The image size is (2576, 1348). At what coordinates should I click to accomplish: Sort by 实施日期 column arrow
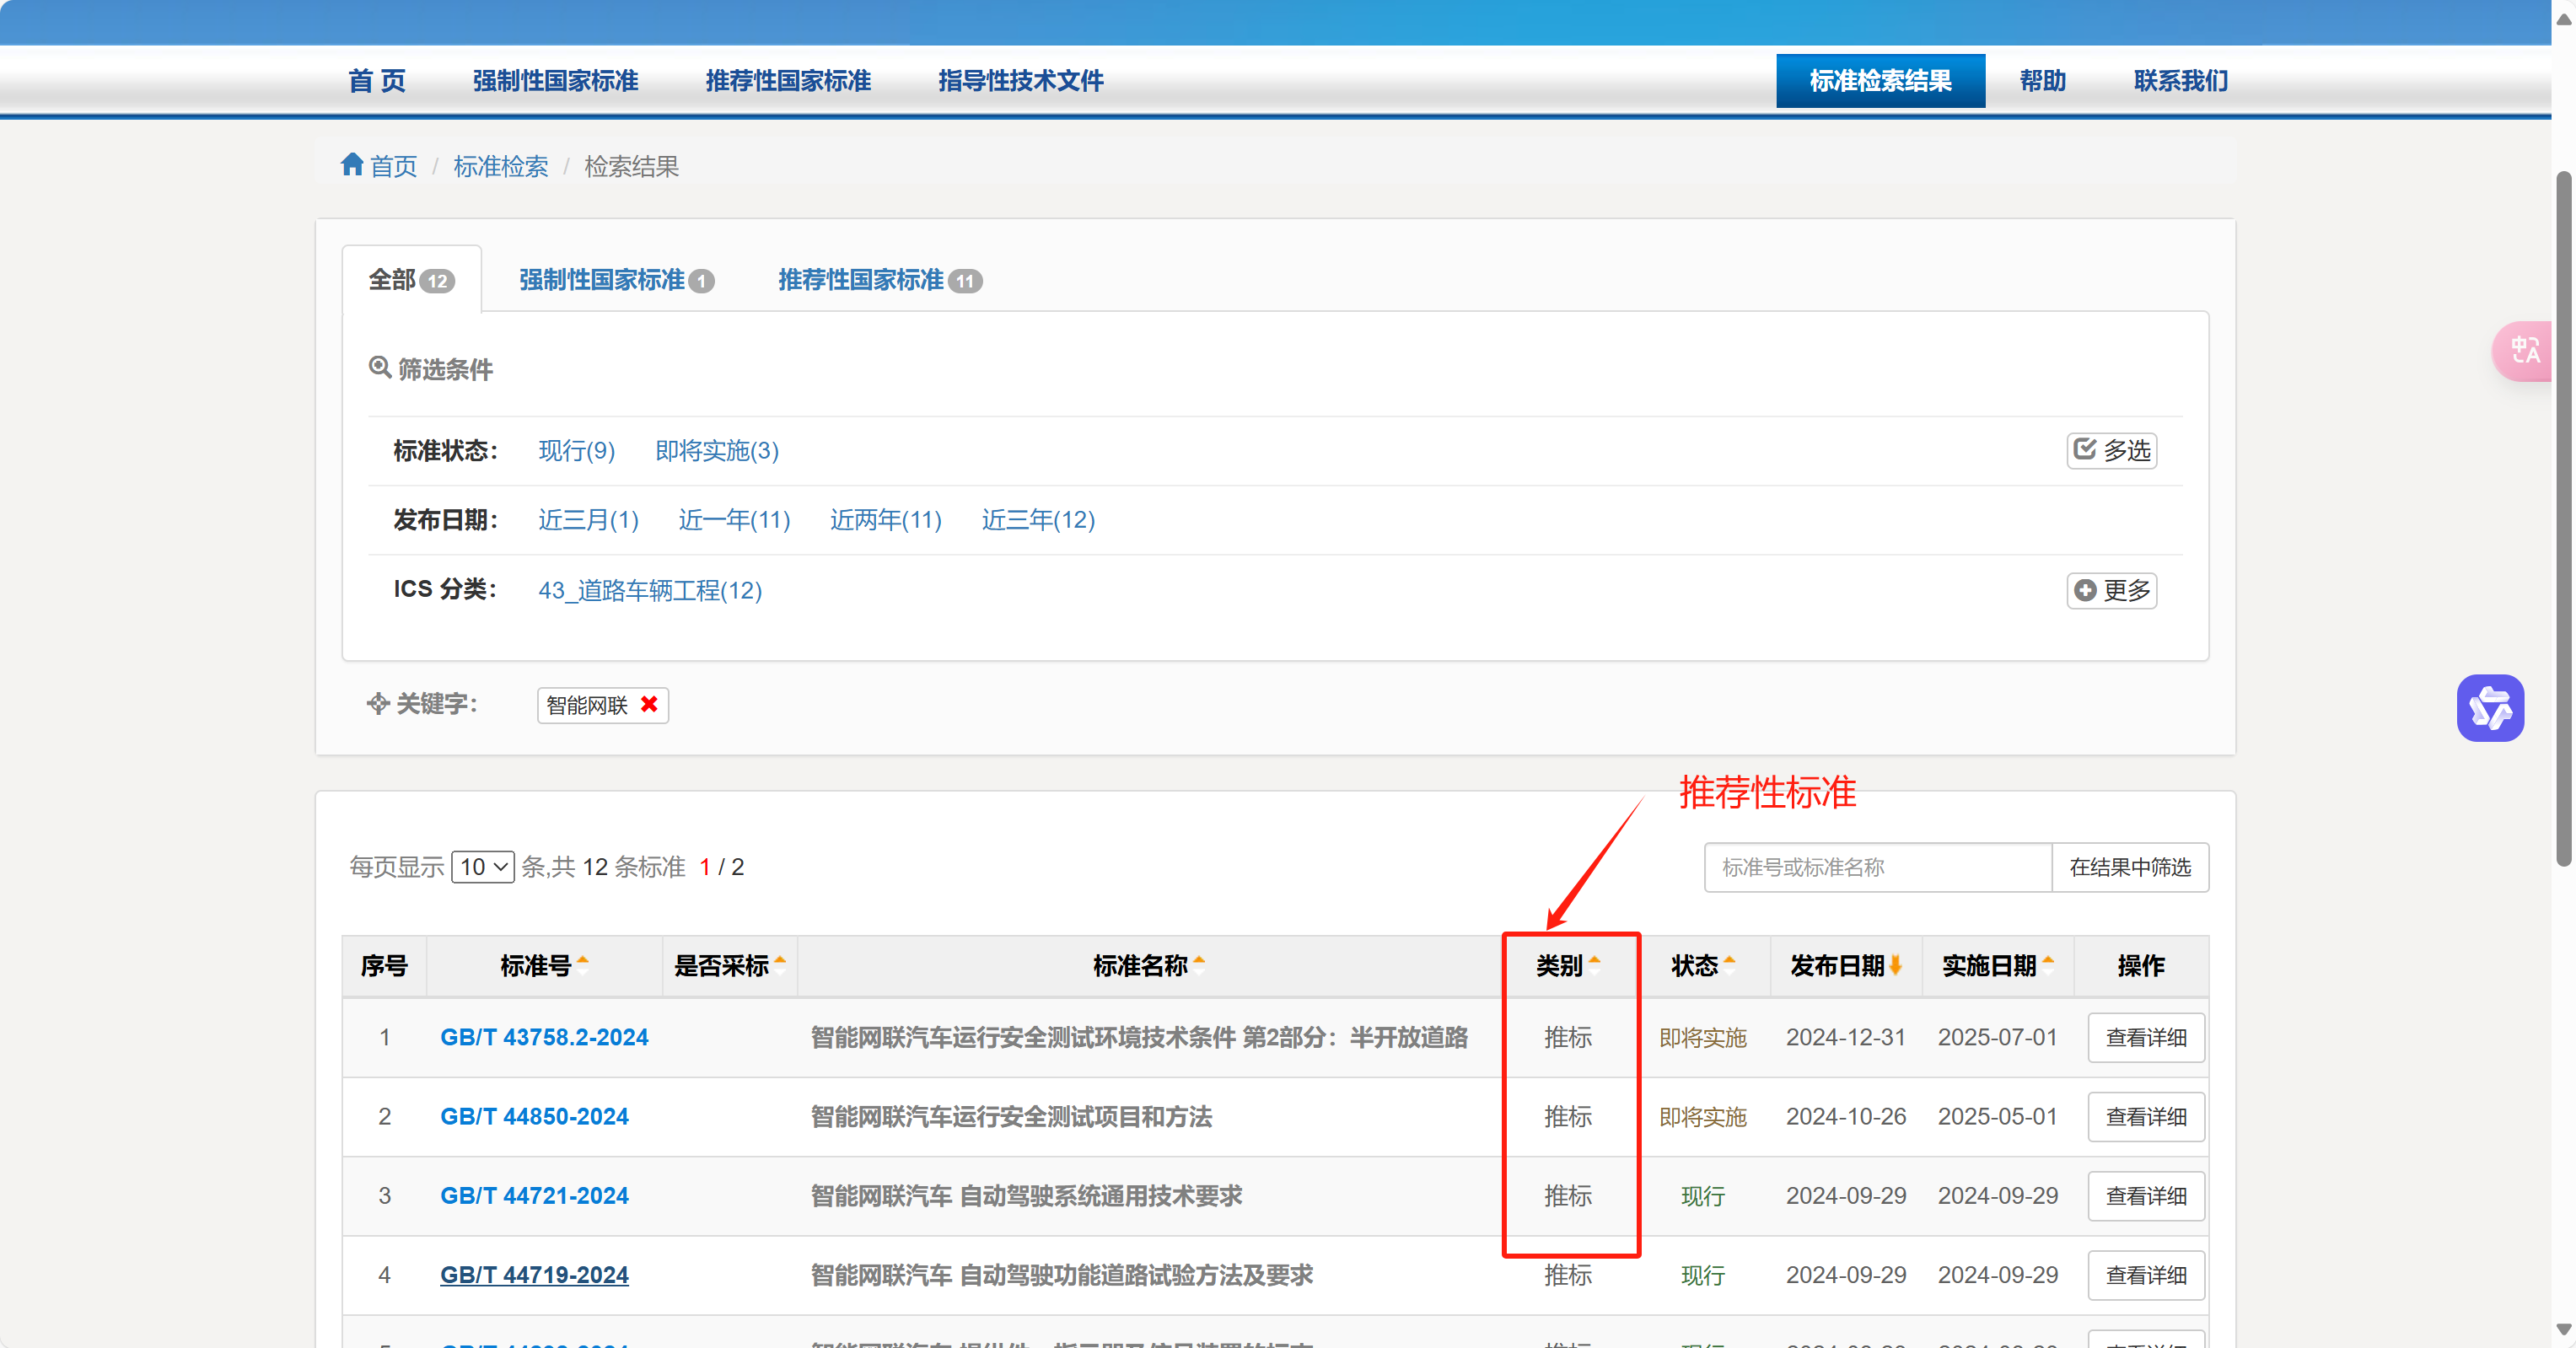tap(2048, 964)
